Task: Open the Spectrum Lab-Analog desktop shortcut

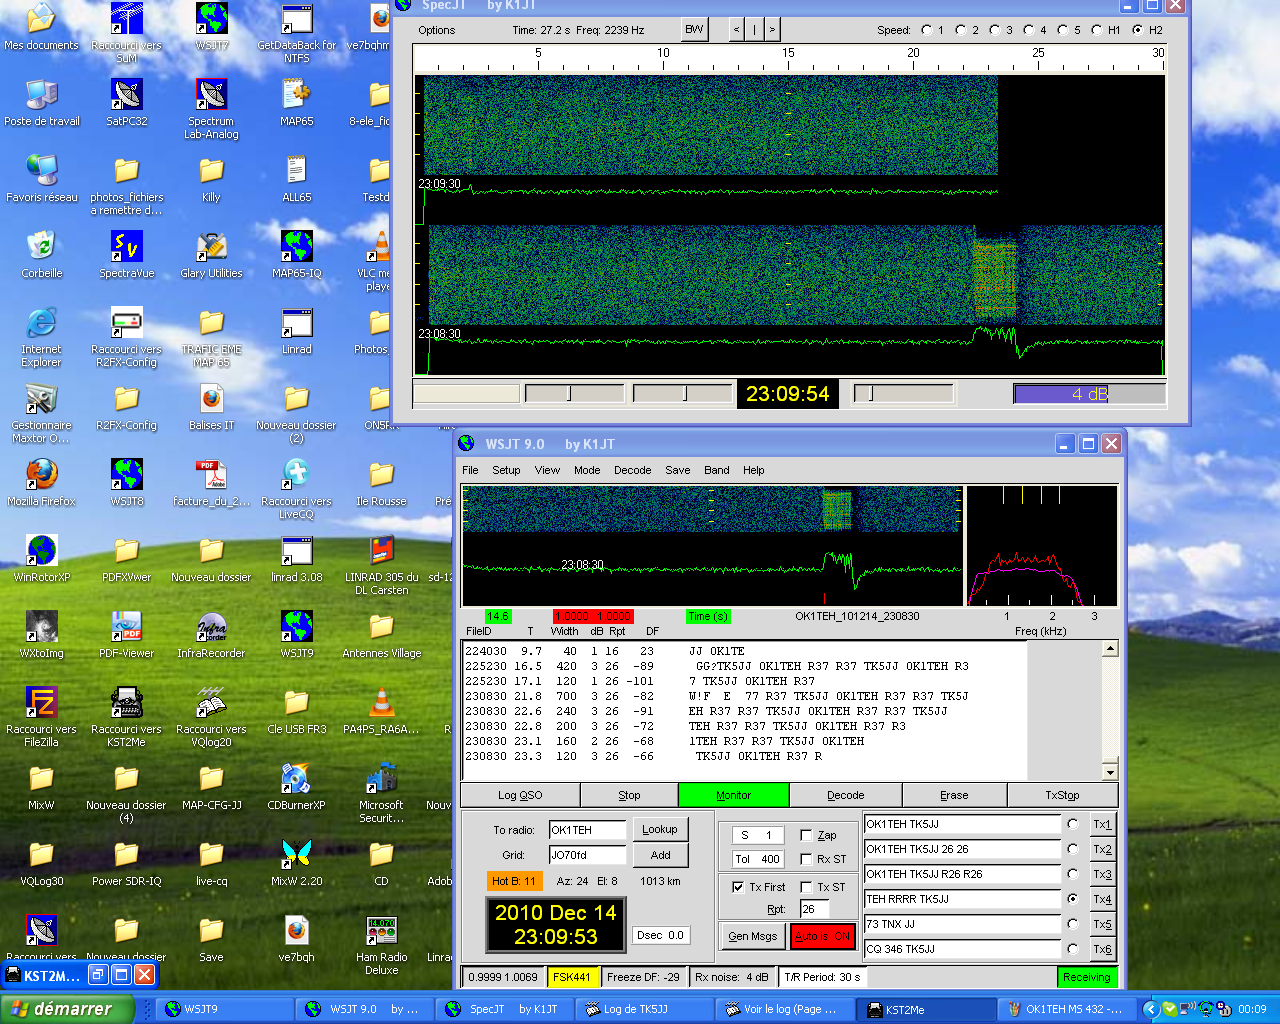Action: click(211, 110)
